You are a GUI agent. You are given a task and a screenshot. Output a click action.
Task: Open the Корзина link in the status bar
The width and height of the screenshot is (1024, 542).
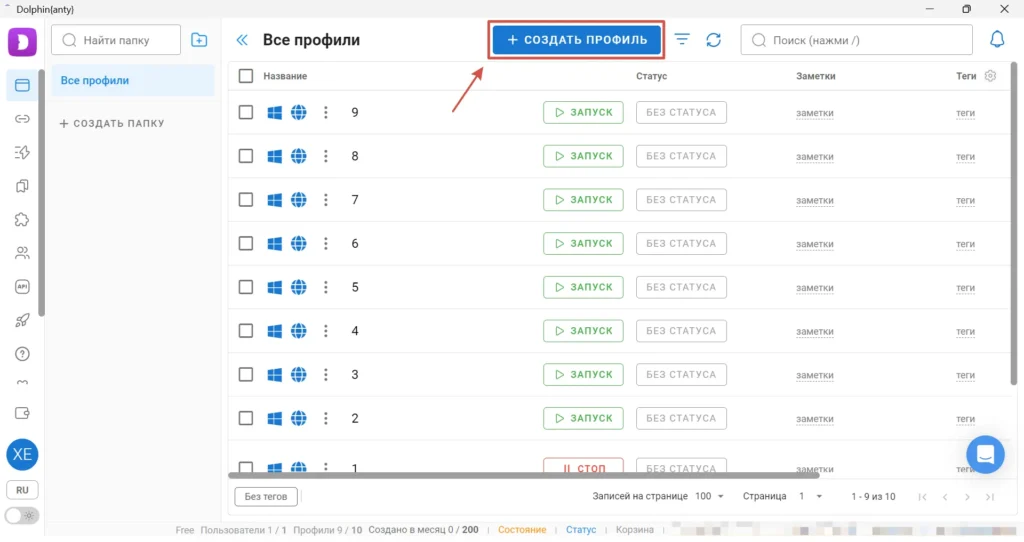tap(634, 530)
